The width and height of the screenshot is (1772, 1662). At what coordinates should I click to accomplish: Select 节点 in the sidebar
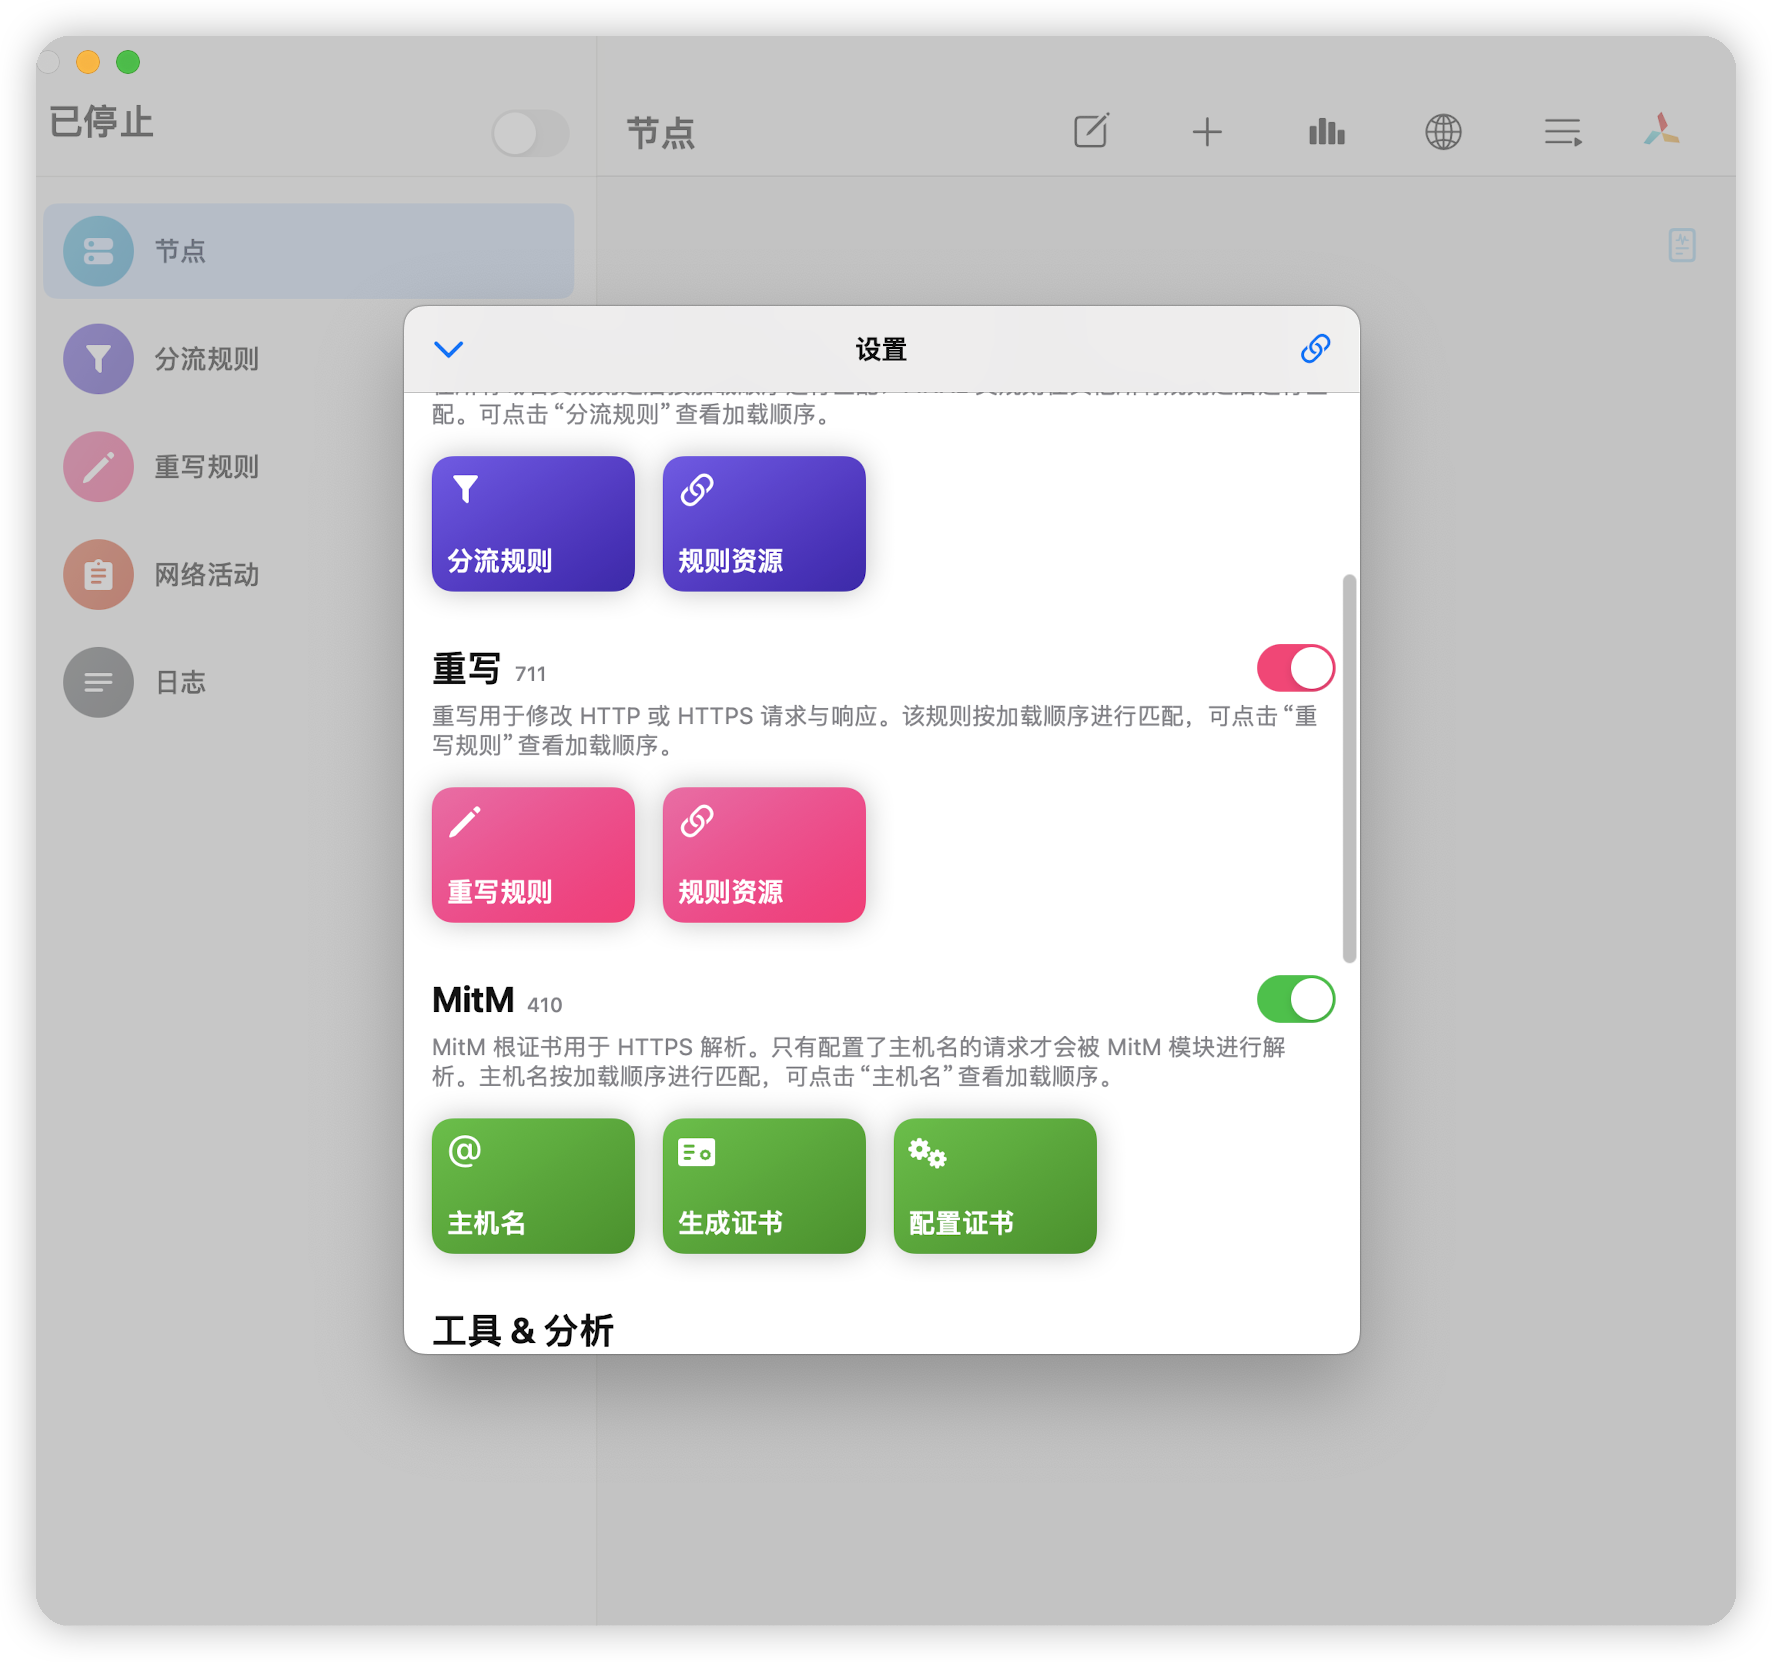309,251
